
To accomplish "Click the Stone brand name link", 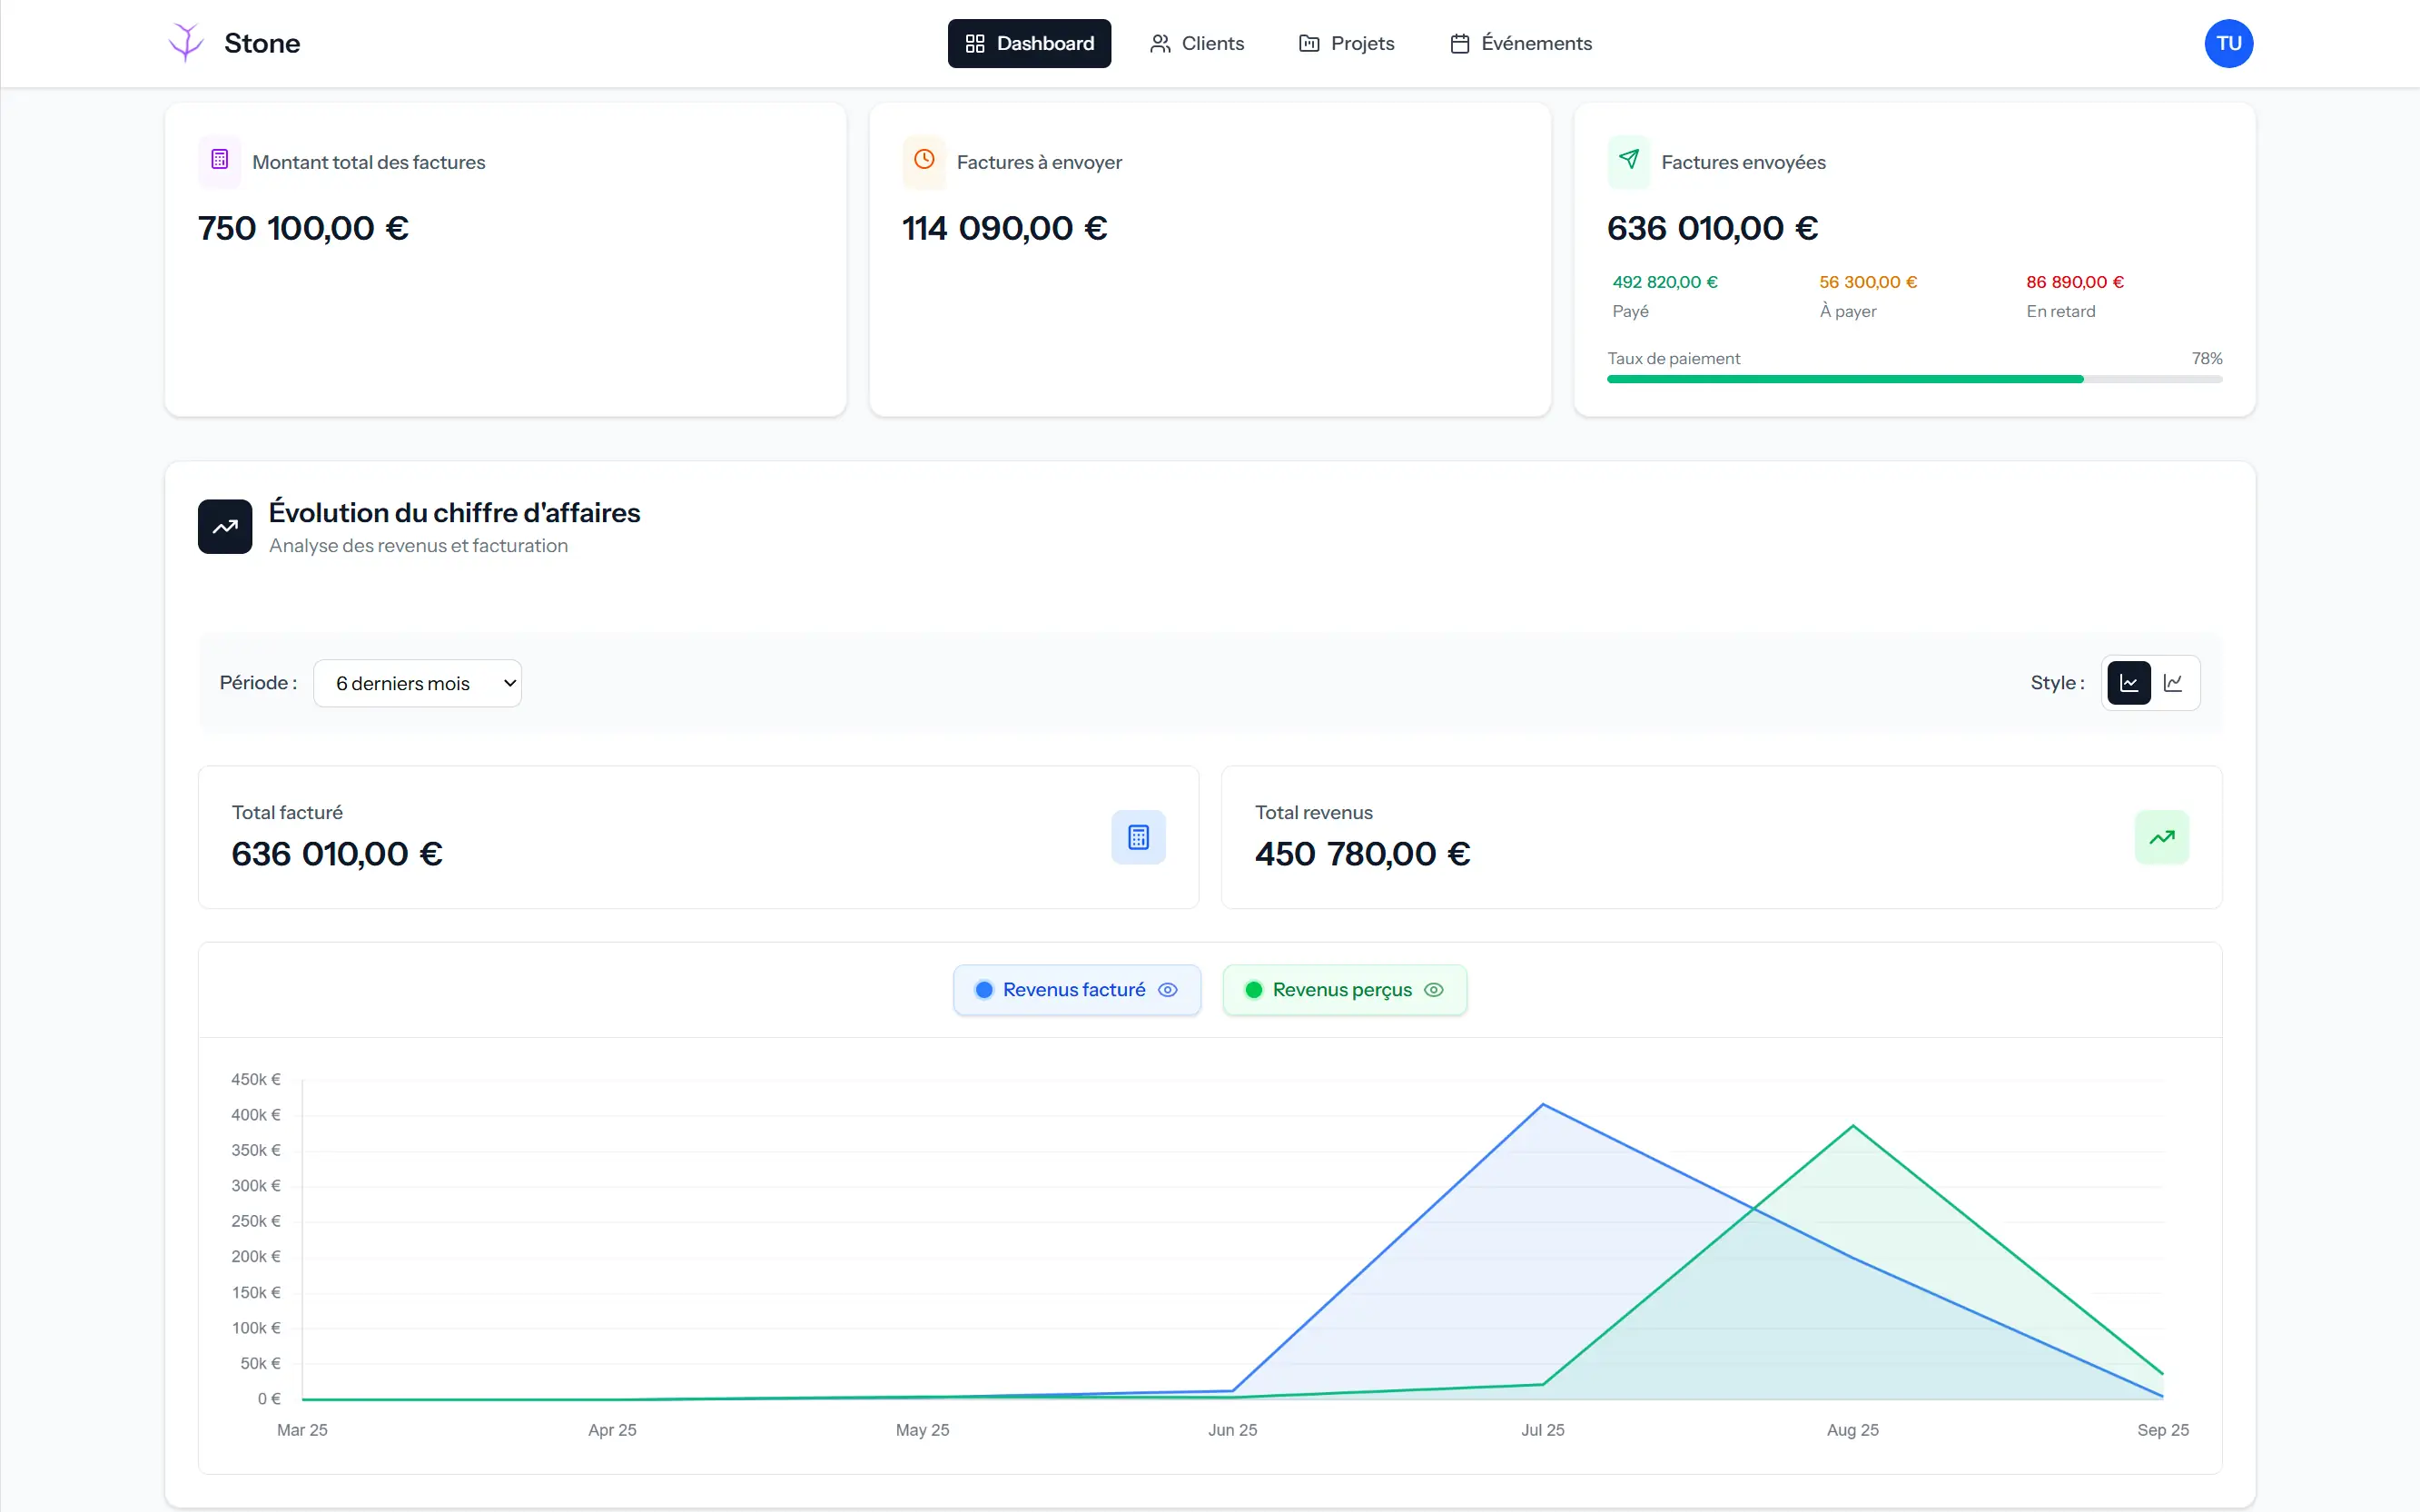I will (x=262, y=43).
